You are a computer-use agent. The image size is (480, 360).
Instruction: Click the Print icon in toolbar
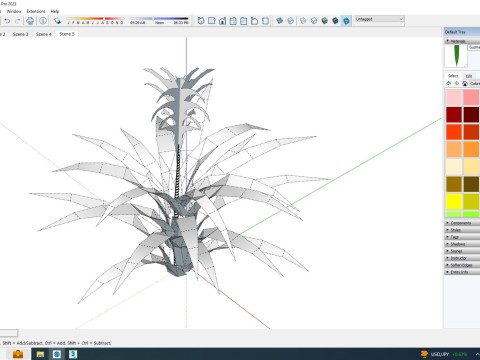point(30,21)
